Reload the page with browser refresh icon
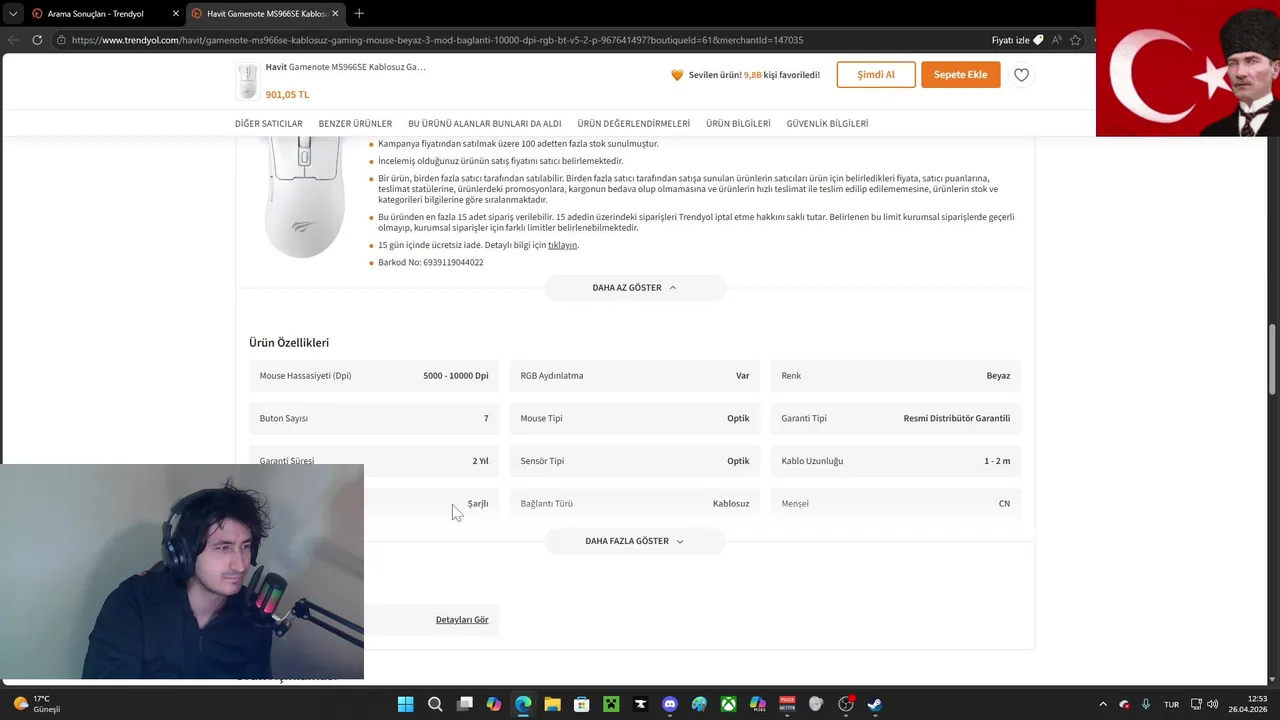This screenshot has height=720, width=1280. coord(37,40)
